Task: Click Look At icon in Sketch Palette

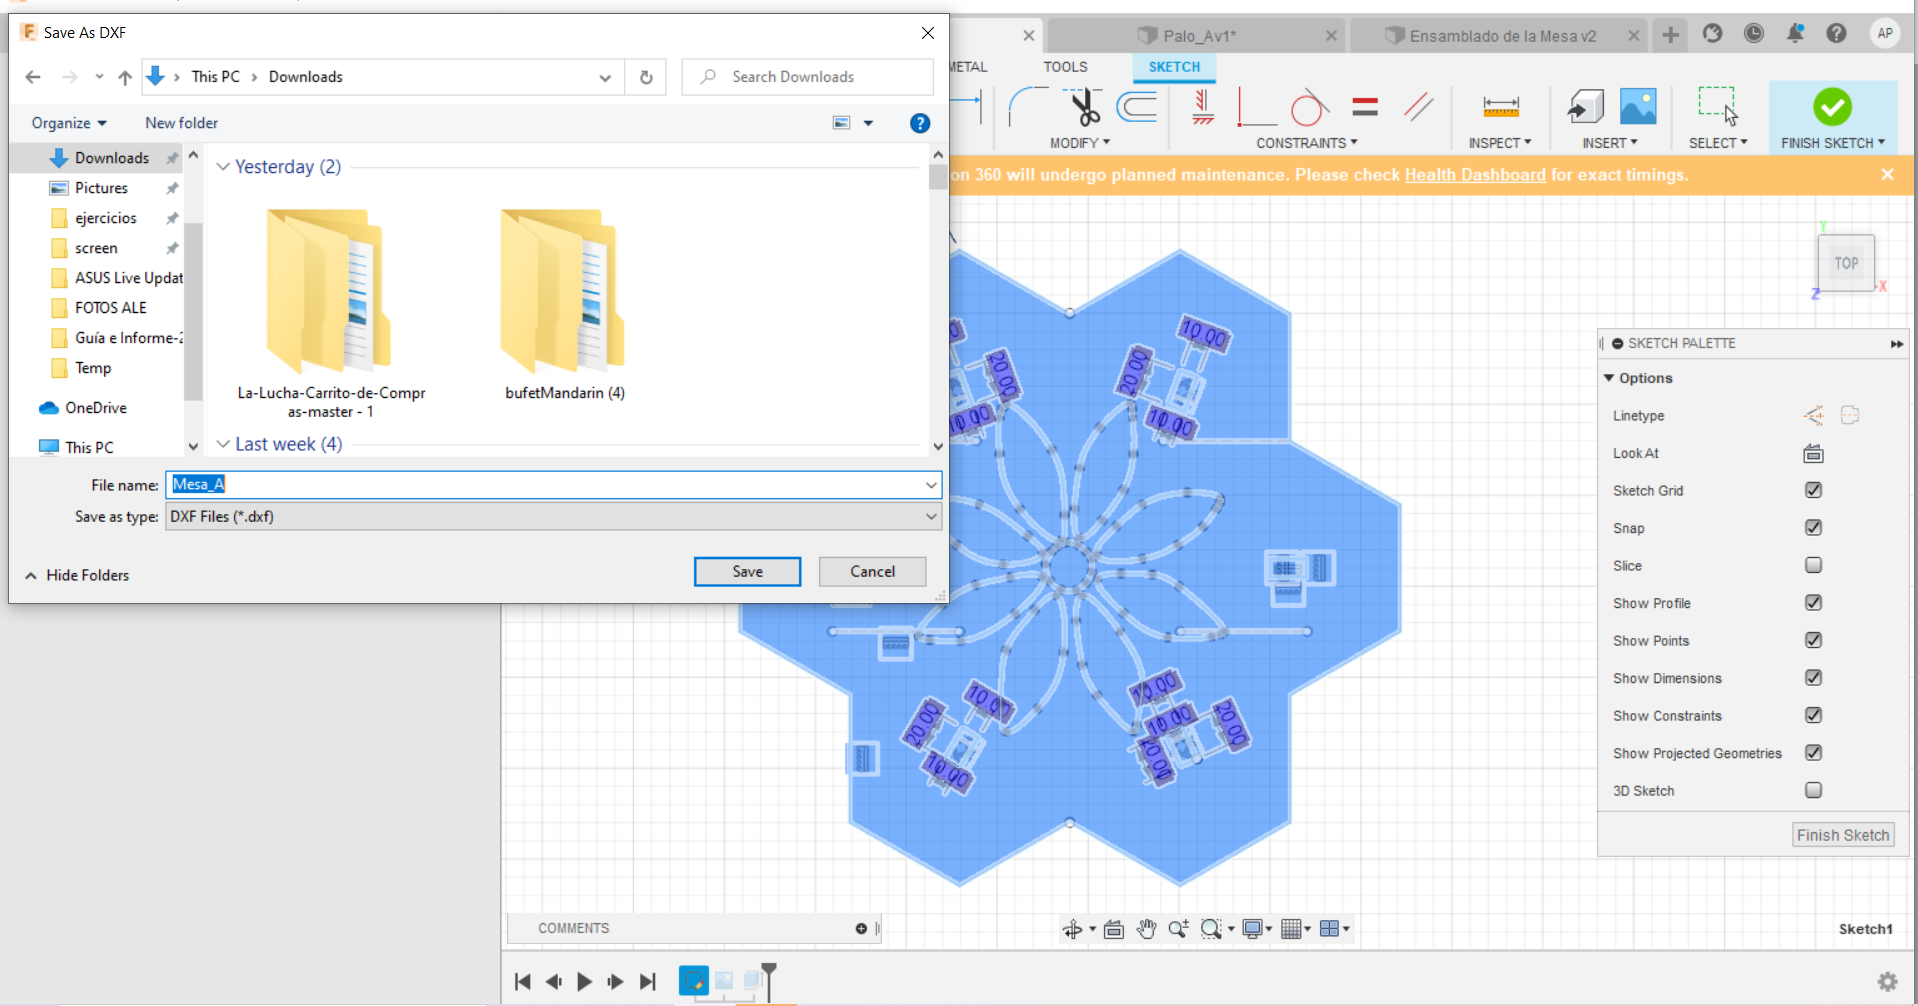Action: (1813, 454)
